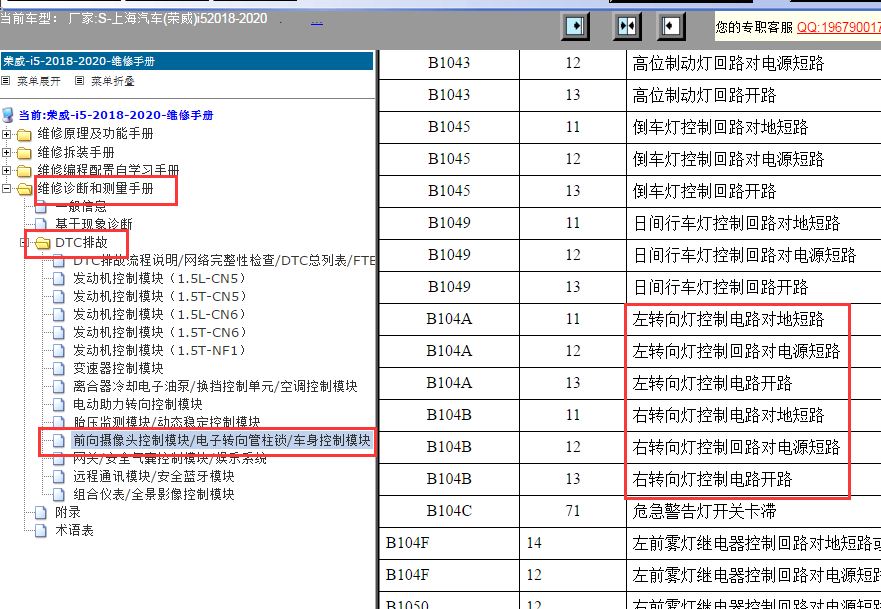Open the 变速器控制模块 page

(118, 368)
